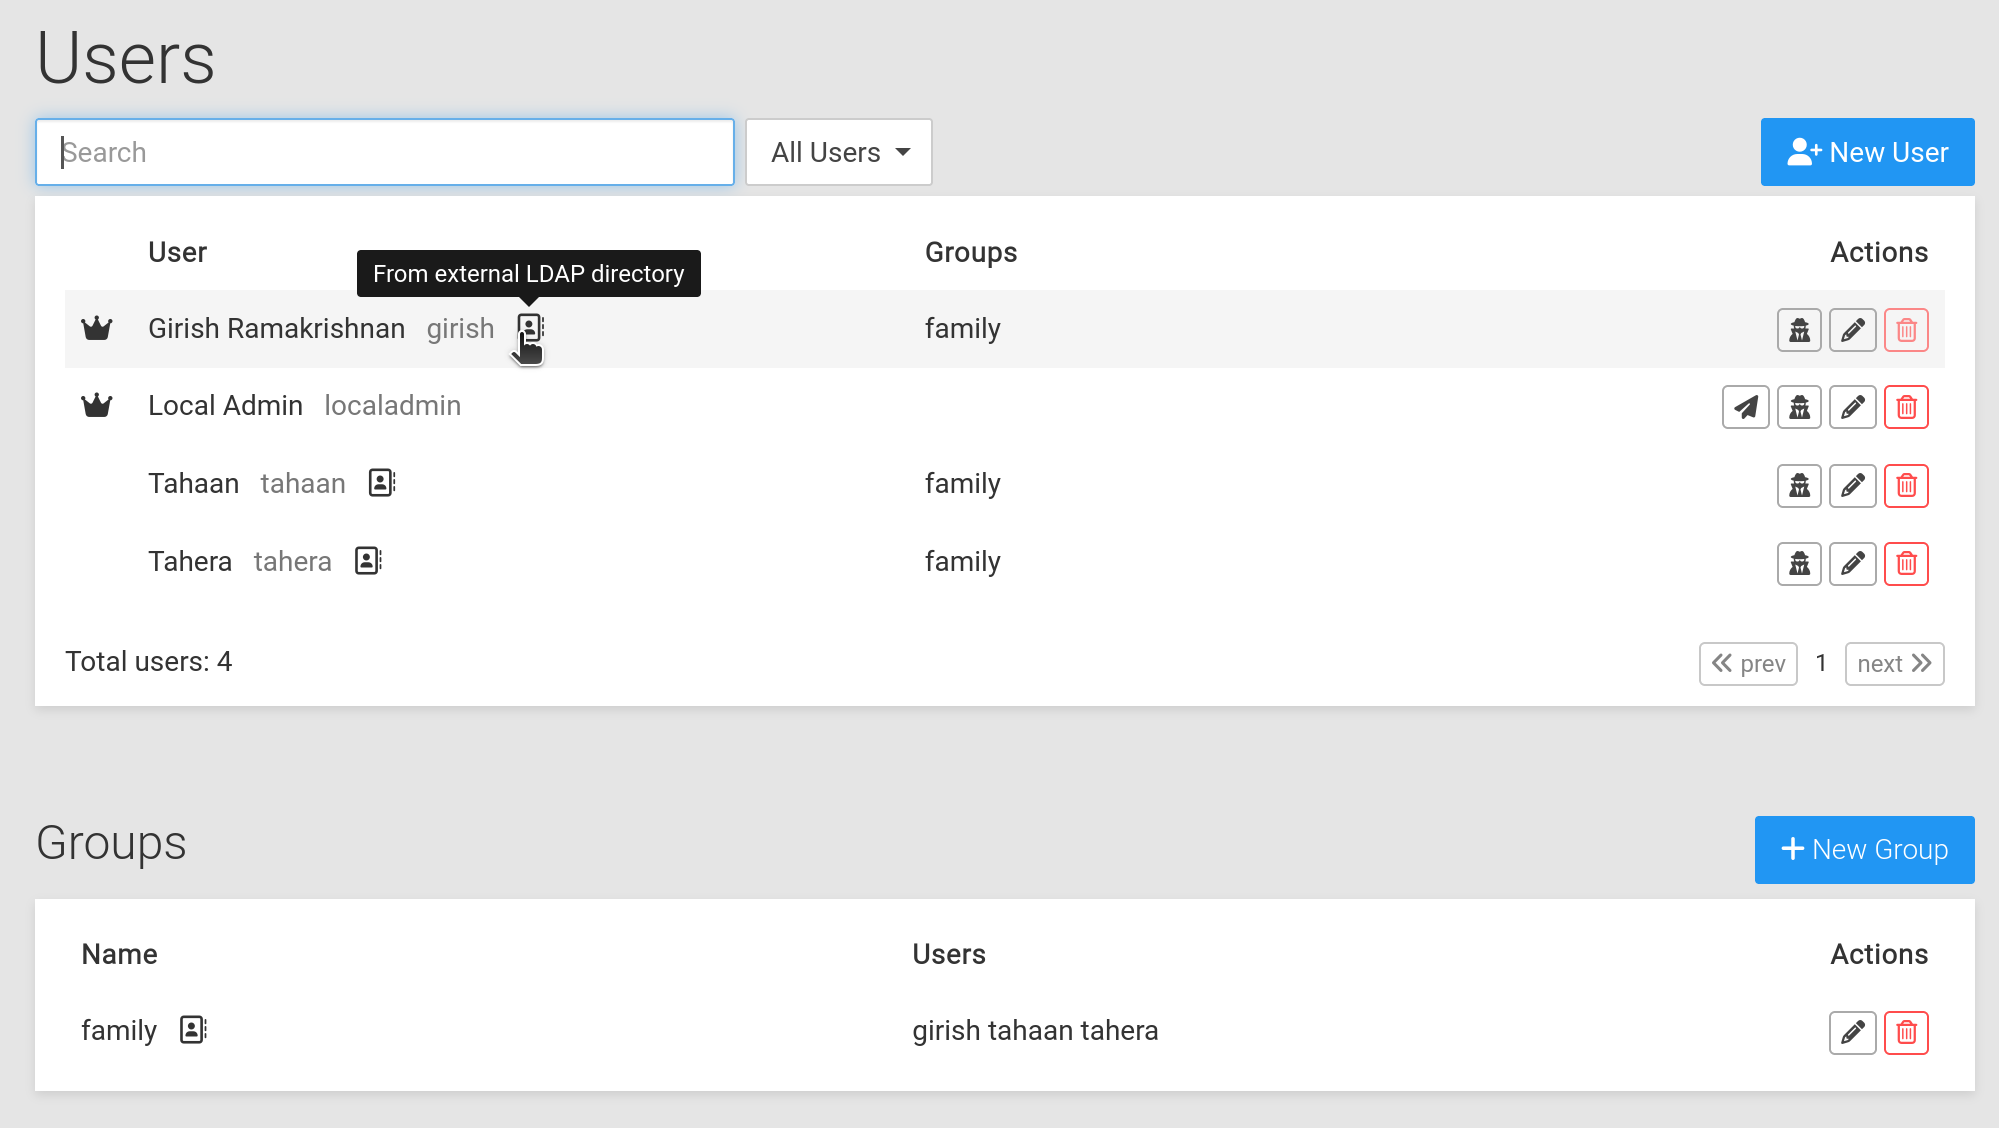The image size is (1999, 1128).
Task: Click the New User button
Action: click(x=1867, y=152)
